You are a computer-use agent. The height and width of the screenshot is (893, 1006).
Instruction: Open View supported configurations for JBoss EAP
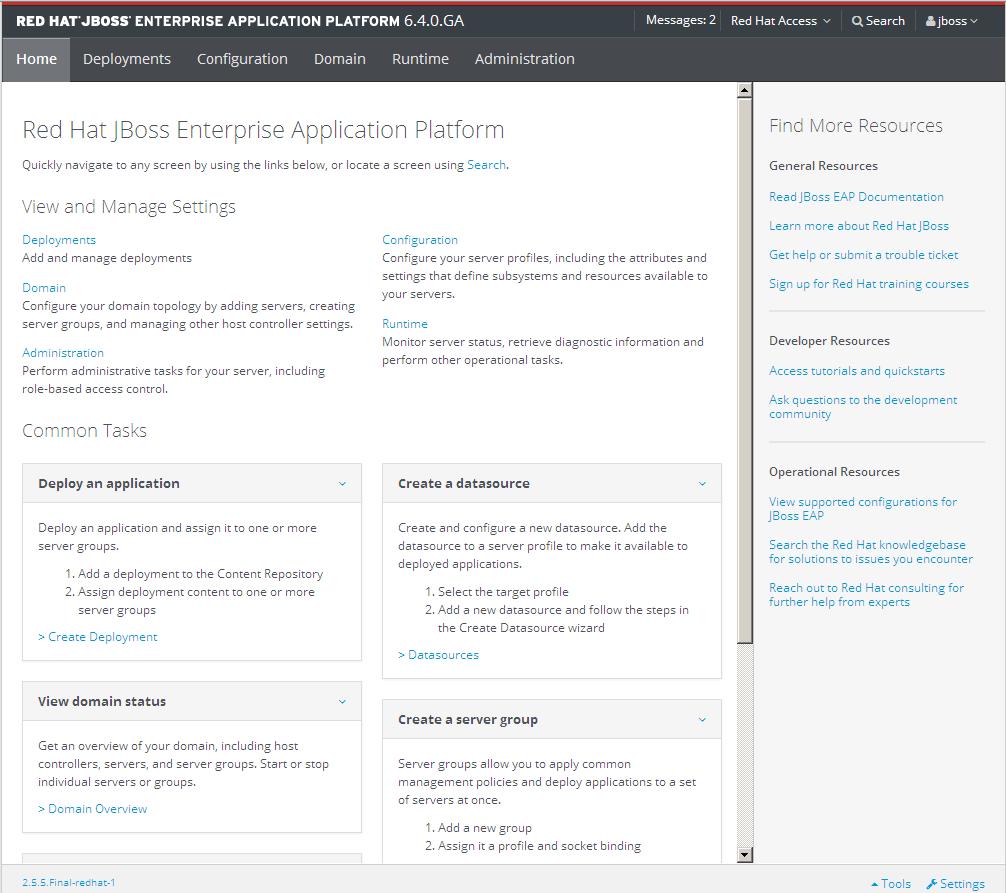click(862, 509)
